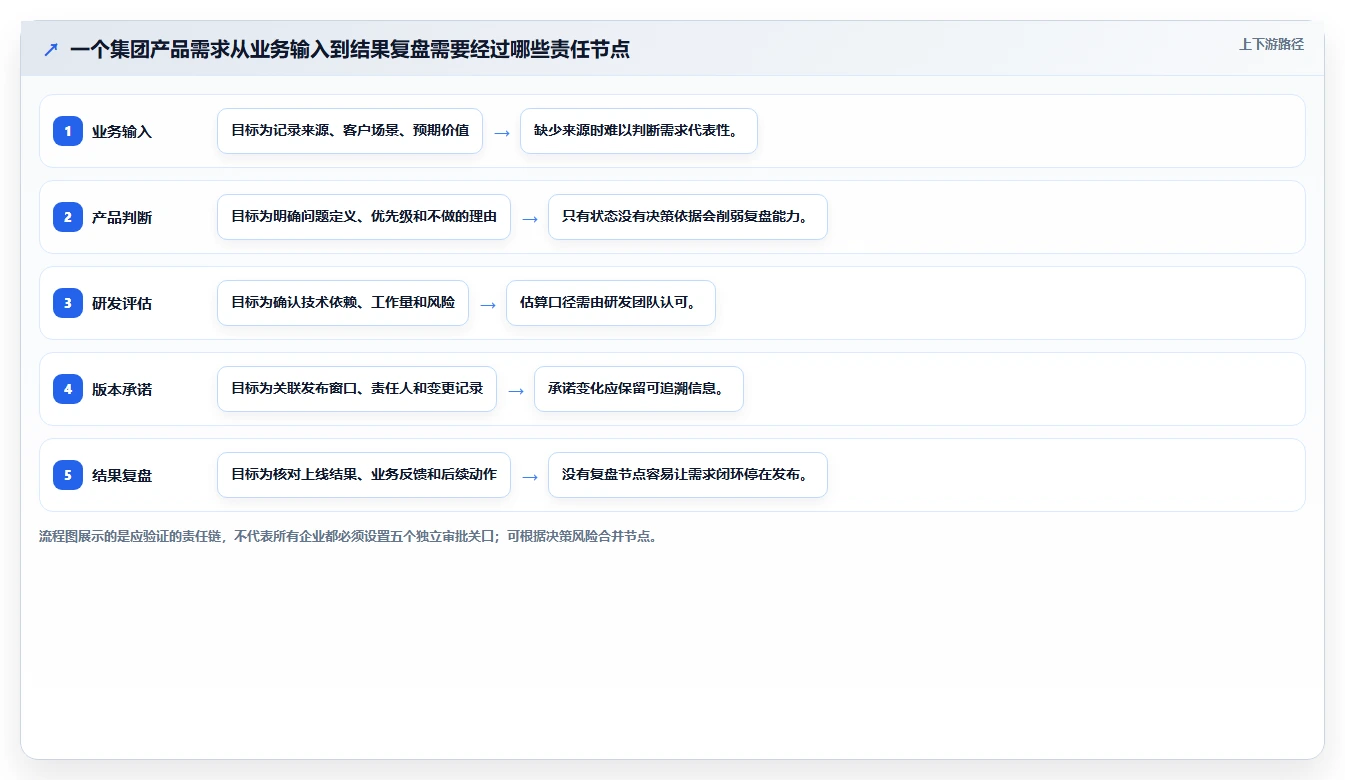Click the box 没有复盘节点容易让需求闭环停在发布
Viewport: 1345px width, 780px height.
688,475
